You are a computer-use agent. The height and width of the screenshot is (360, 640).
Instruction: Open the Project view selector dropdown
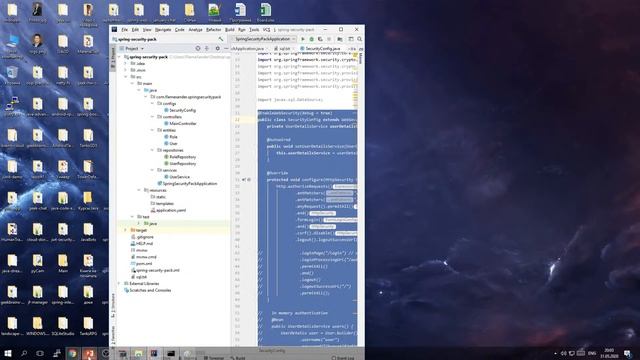tap(134, 49)
